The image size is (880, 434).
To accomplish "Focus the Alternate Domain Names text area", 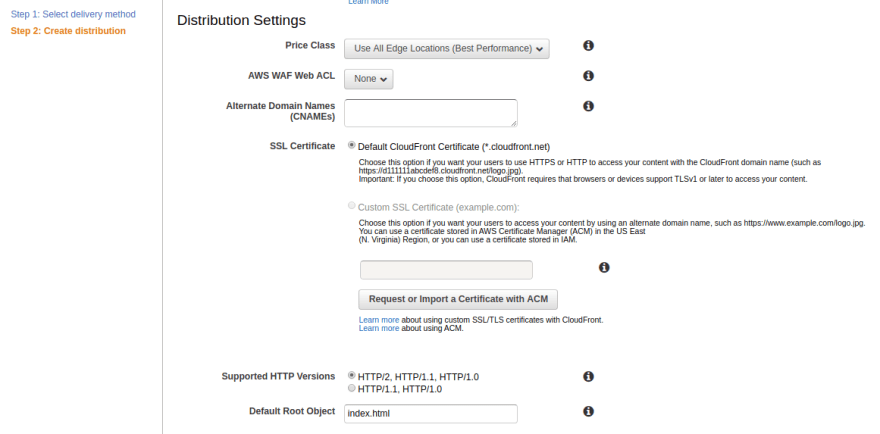I will (430, 113).
